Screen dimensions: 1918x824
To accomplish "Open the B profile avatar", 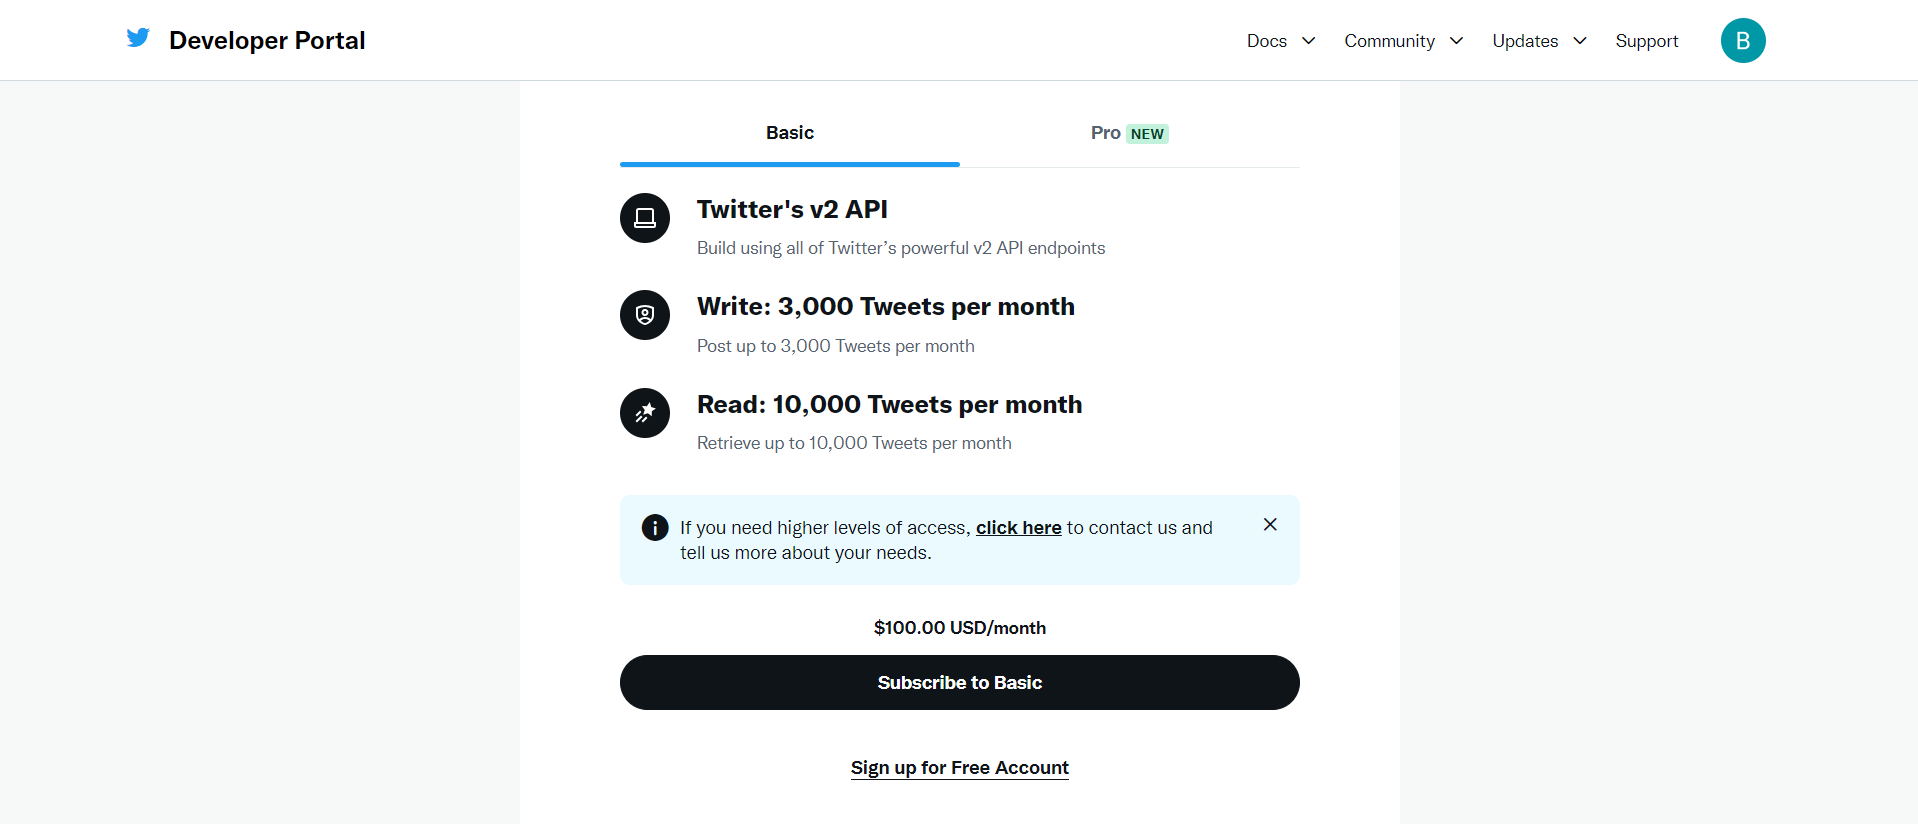I will pos(1742,41).
